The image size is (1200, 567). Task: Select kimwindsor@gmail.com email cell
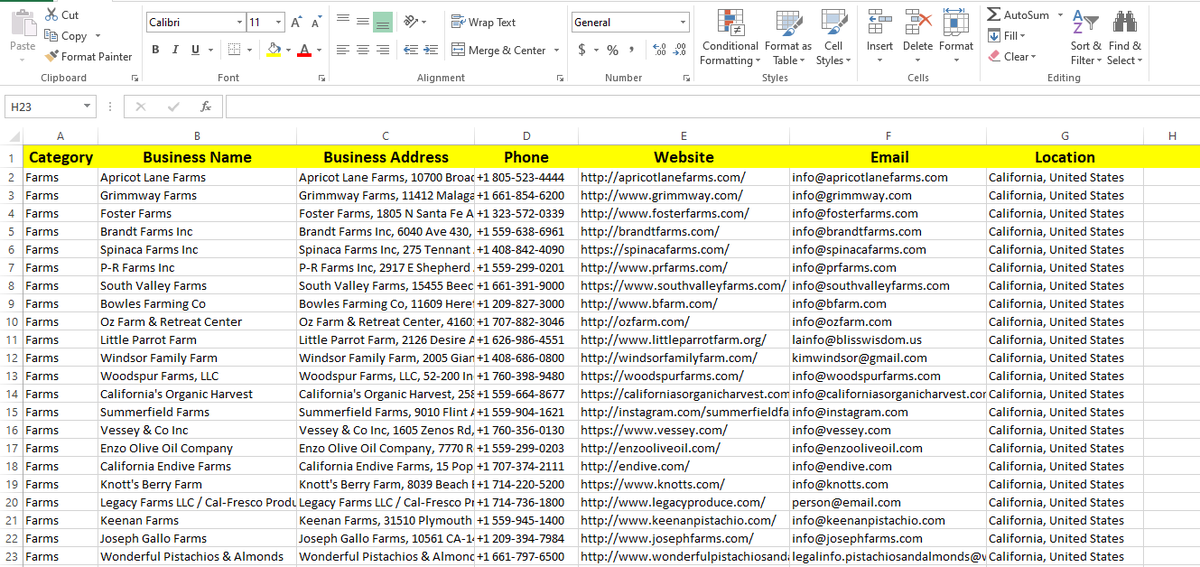[x=887, y=358]
